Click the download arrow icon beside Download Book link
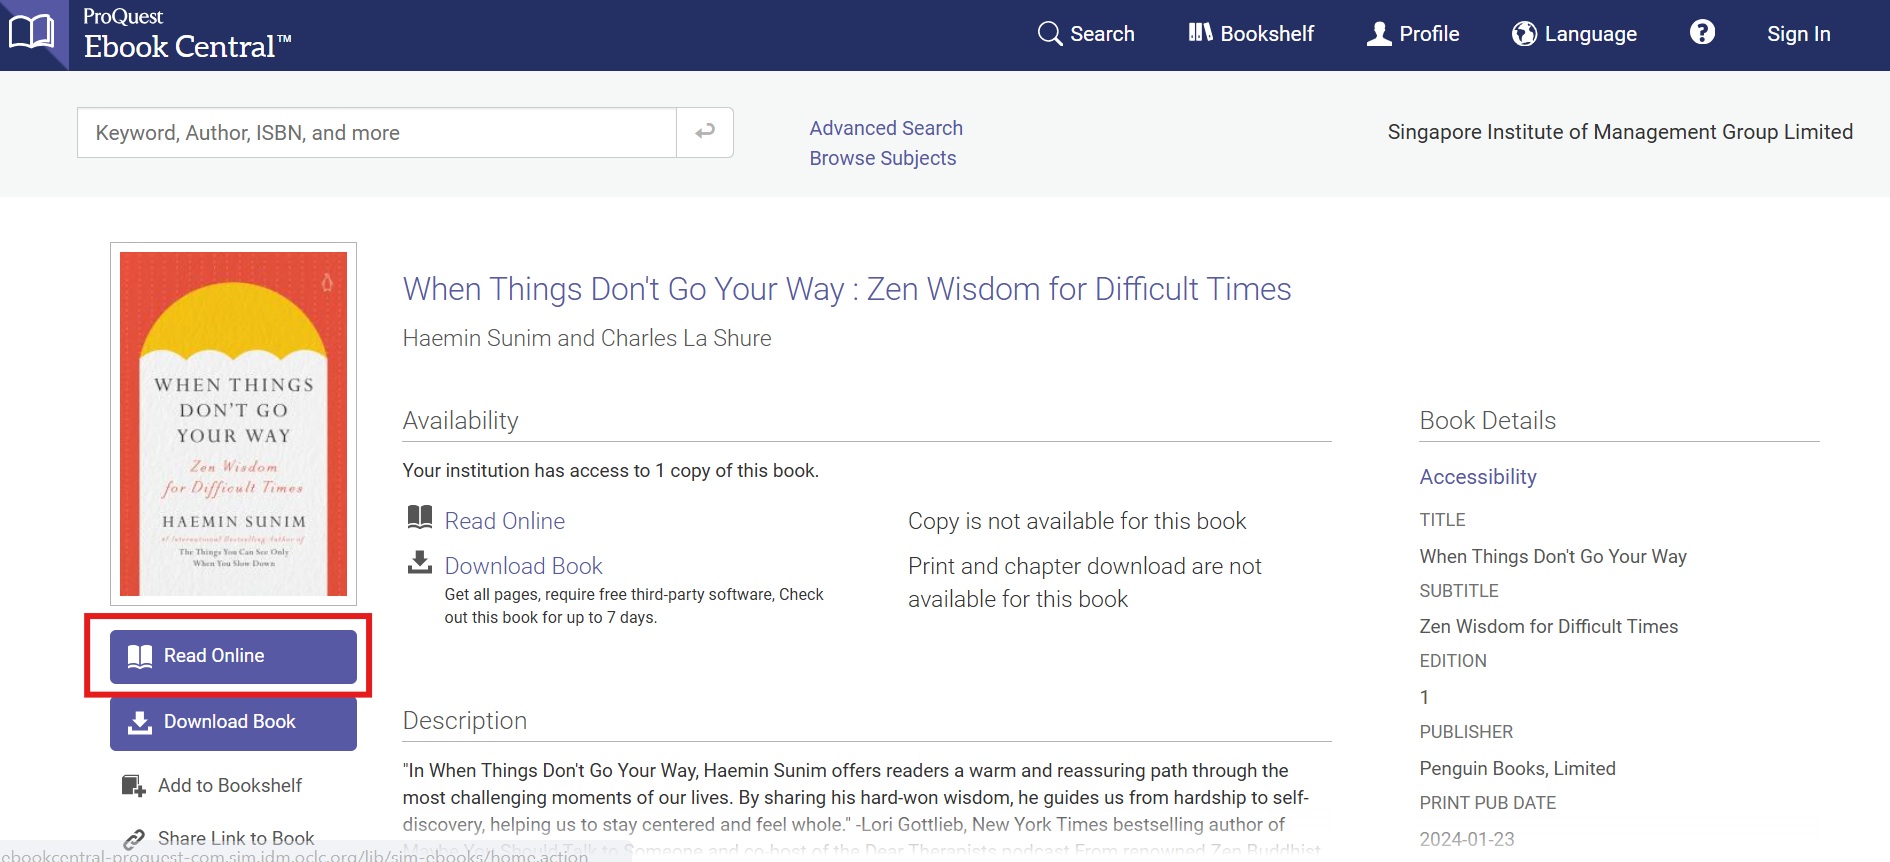The image size is (1890, 862). [420, 562]
